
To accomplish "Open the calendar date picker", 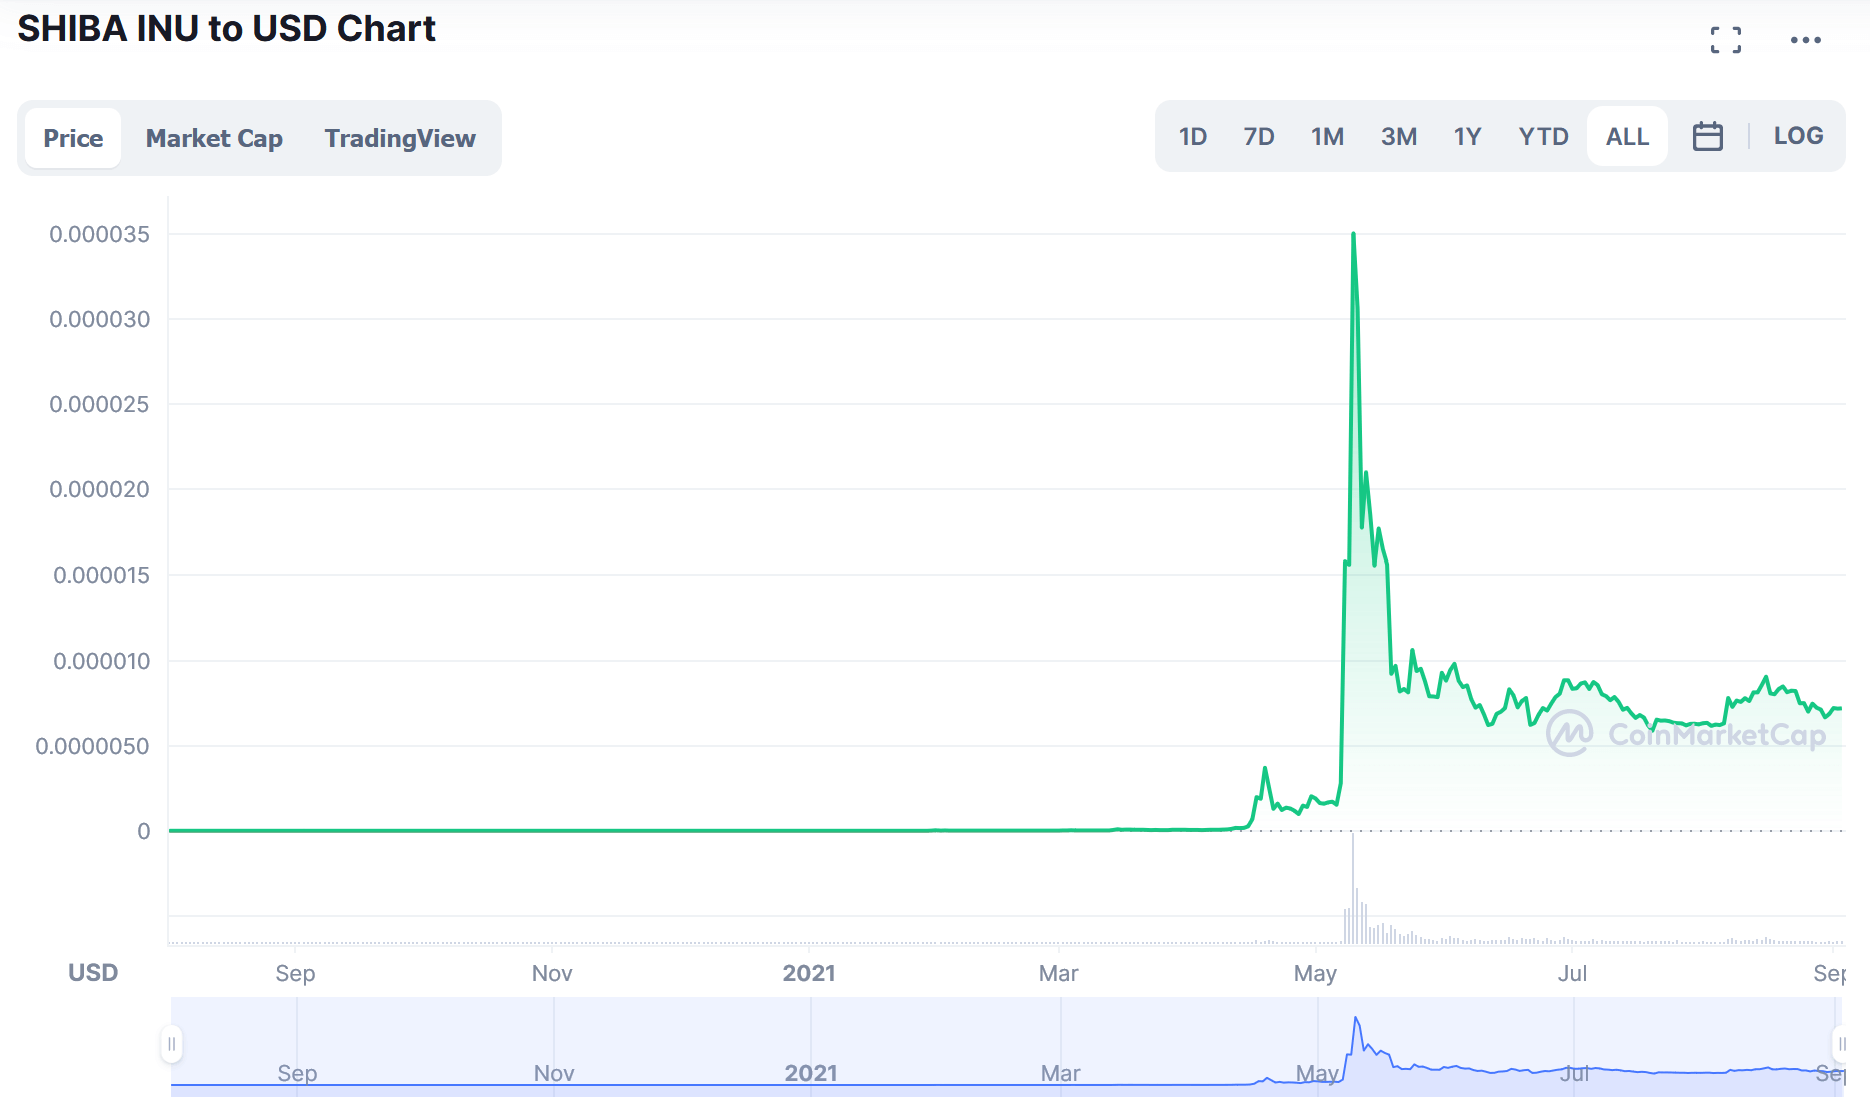I will [1708, 136].
